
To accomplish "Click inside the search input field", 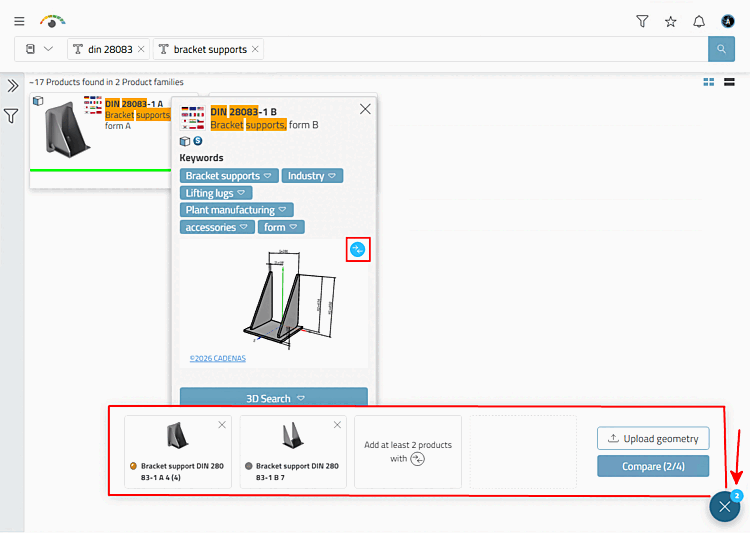I will click(x=483, y=49).
